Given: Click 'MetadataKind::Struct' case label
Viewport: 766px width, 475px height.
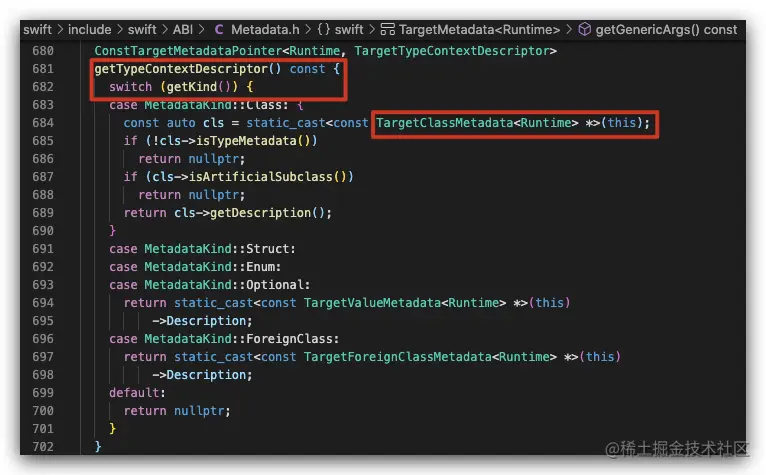Looking at the screenshot, I should point(217,249).
